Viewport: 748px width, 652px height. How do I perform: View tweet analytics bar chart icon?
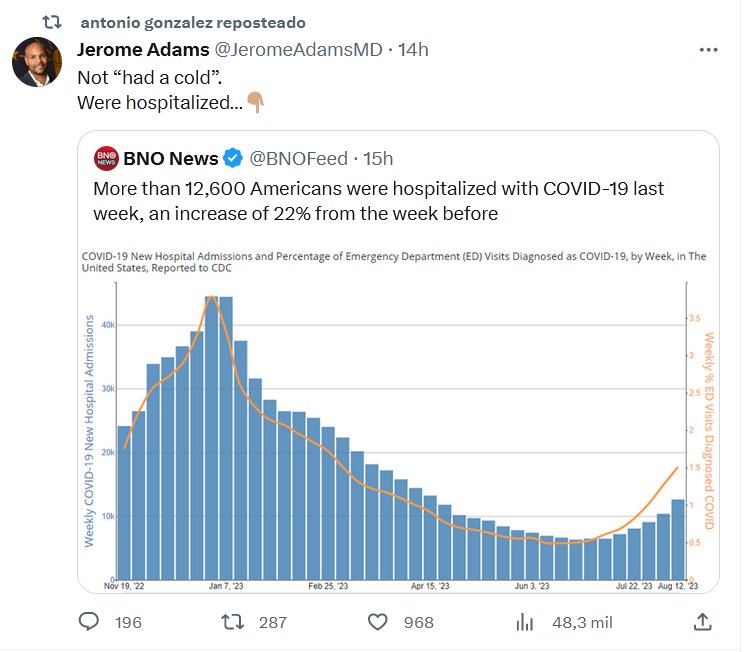click(x=524, y=622)
